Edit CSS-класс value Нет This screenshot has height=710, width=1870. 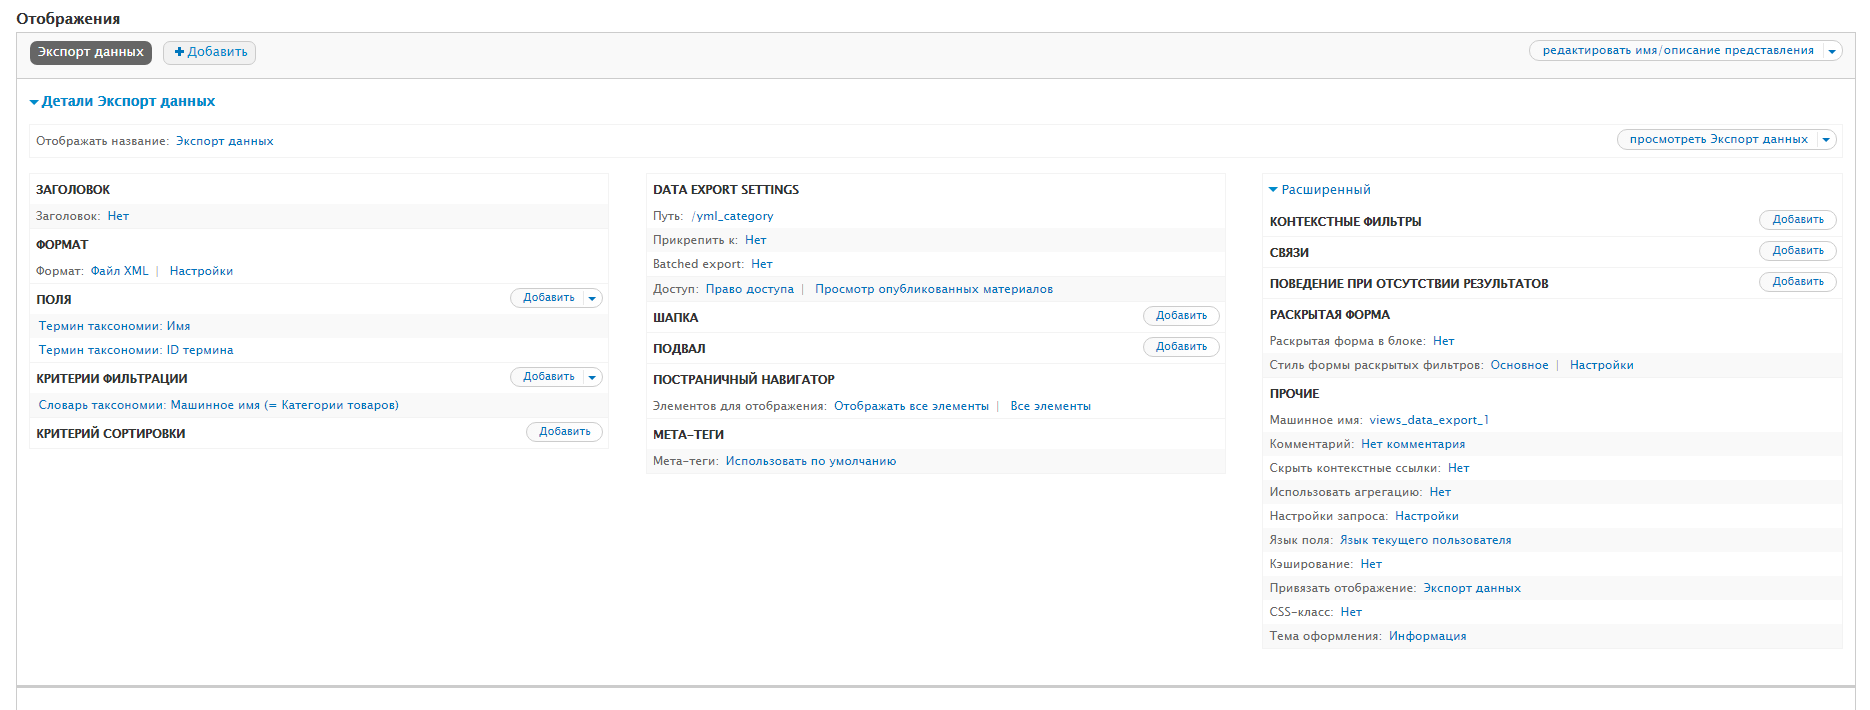click(x=1351, y=612)
